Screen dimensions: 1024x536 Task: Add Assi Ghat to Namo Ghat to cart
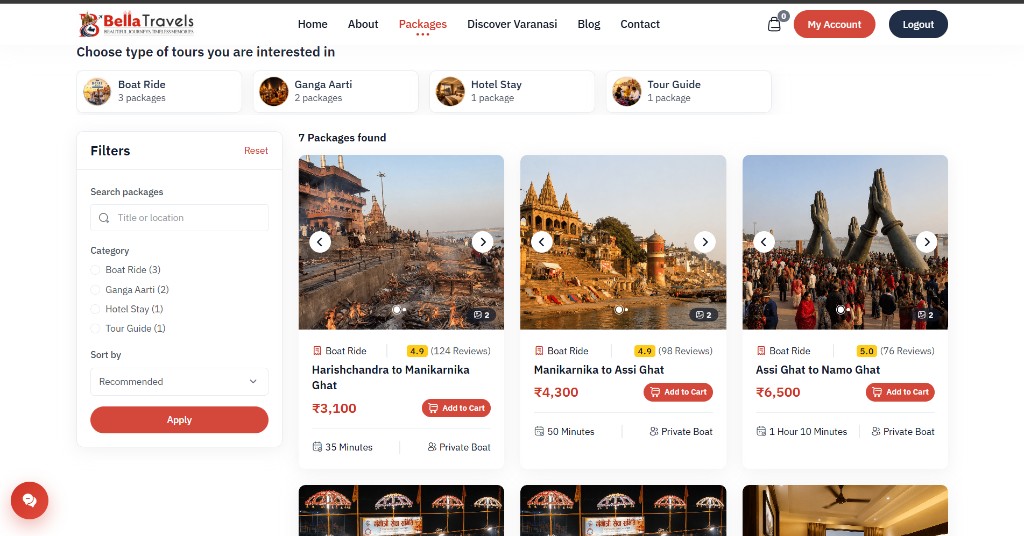pyautogui.click(x=901, y=392)
